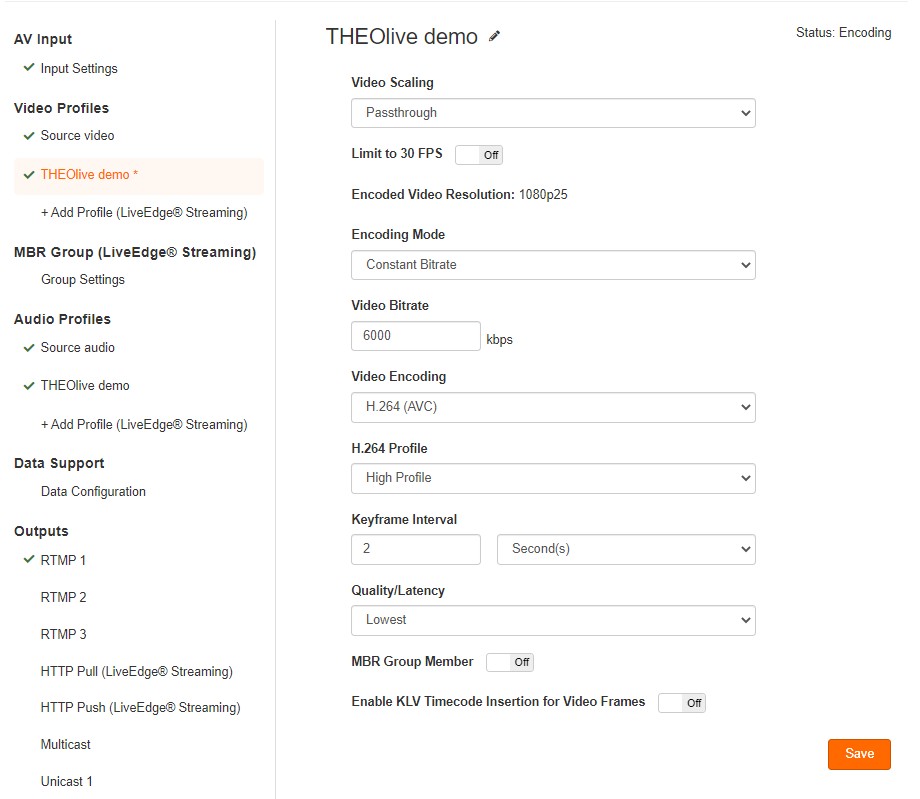920x799 pixels.
Task: Open Data Configuration under Data Support
Action: coord(93,492)
